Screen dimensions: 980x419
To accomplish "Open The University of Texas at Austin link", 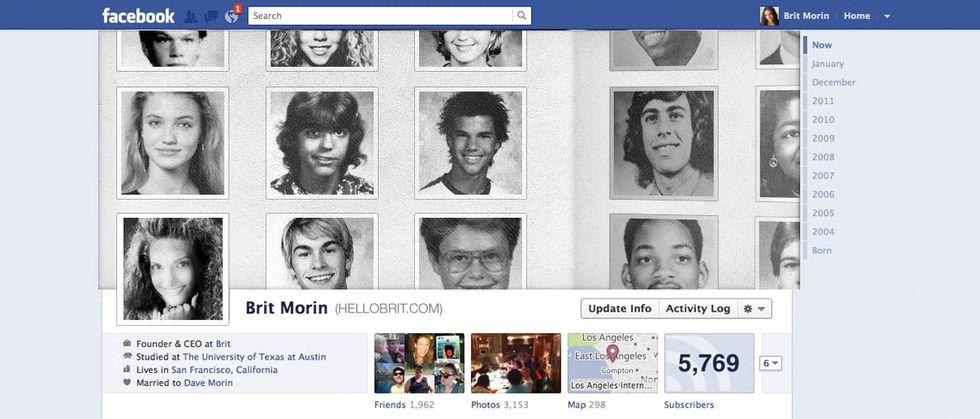I will tap(254, 356).
